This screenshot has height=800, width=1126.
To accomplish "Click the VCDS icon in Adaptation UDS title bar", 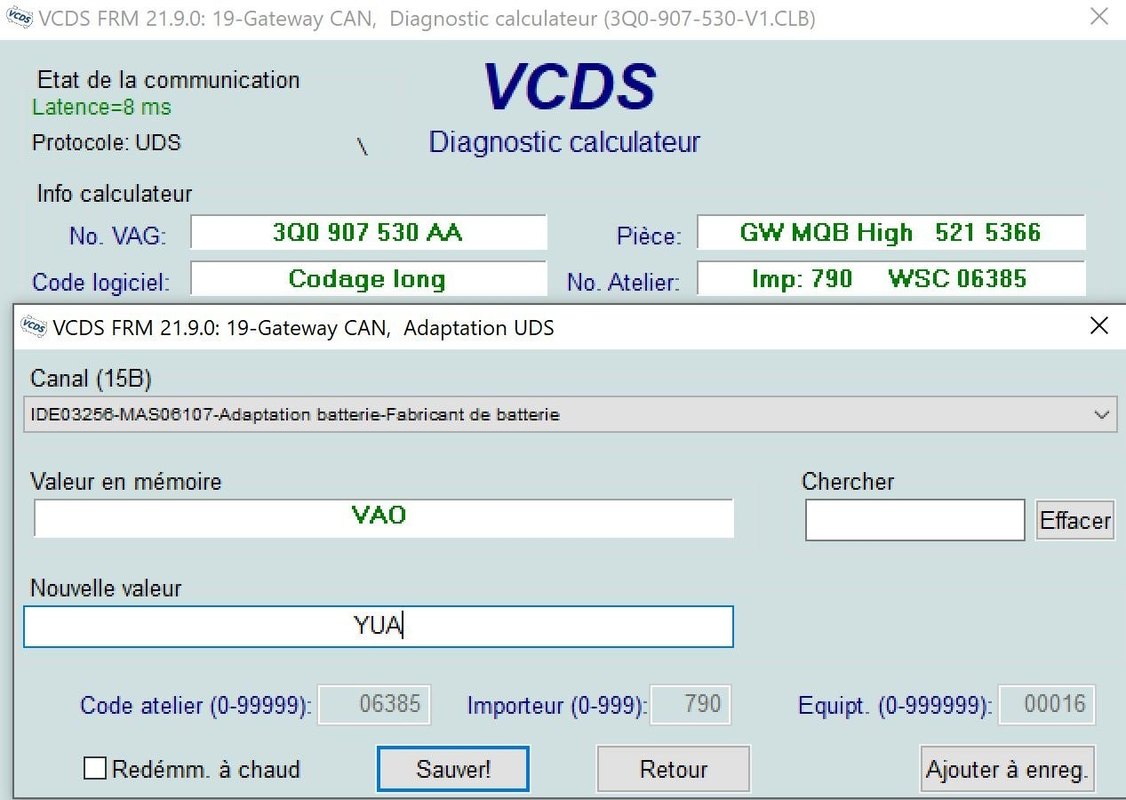I will pos(33,327).
